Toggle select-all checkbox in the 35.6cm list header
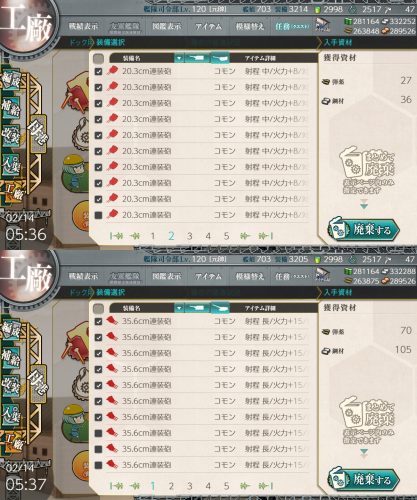This screenshot has width=417, height=500. coord(98,309)
